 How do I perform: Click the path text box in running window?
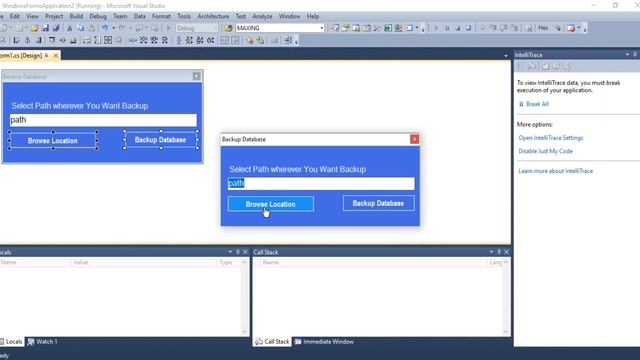(x=321, y=184)
